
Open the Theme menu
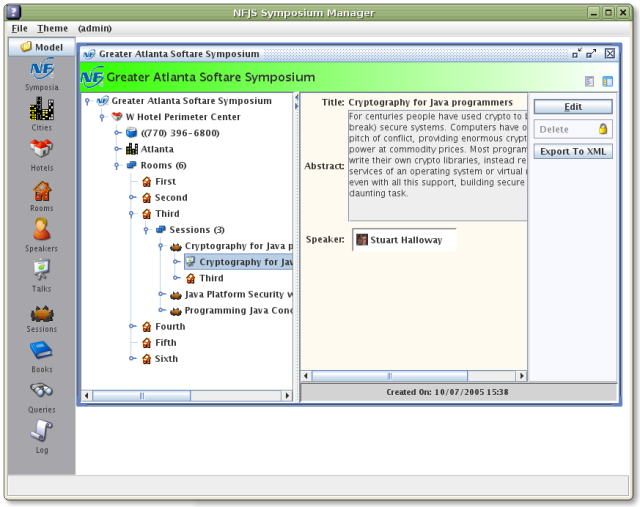(x=53, y=28)
